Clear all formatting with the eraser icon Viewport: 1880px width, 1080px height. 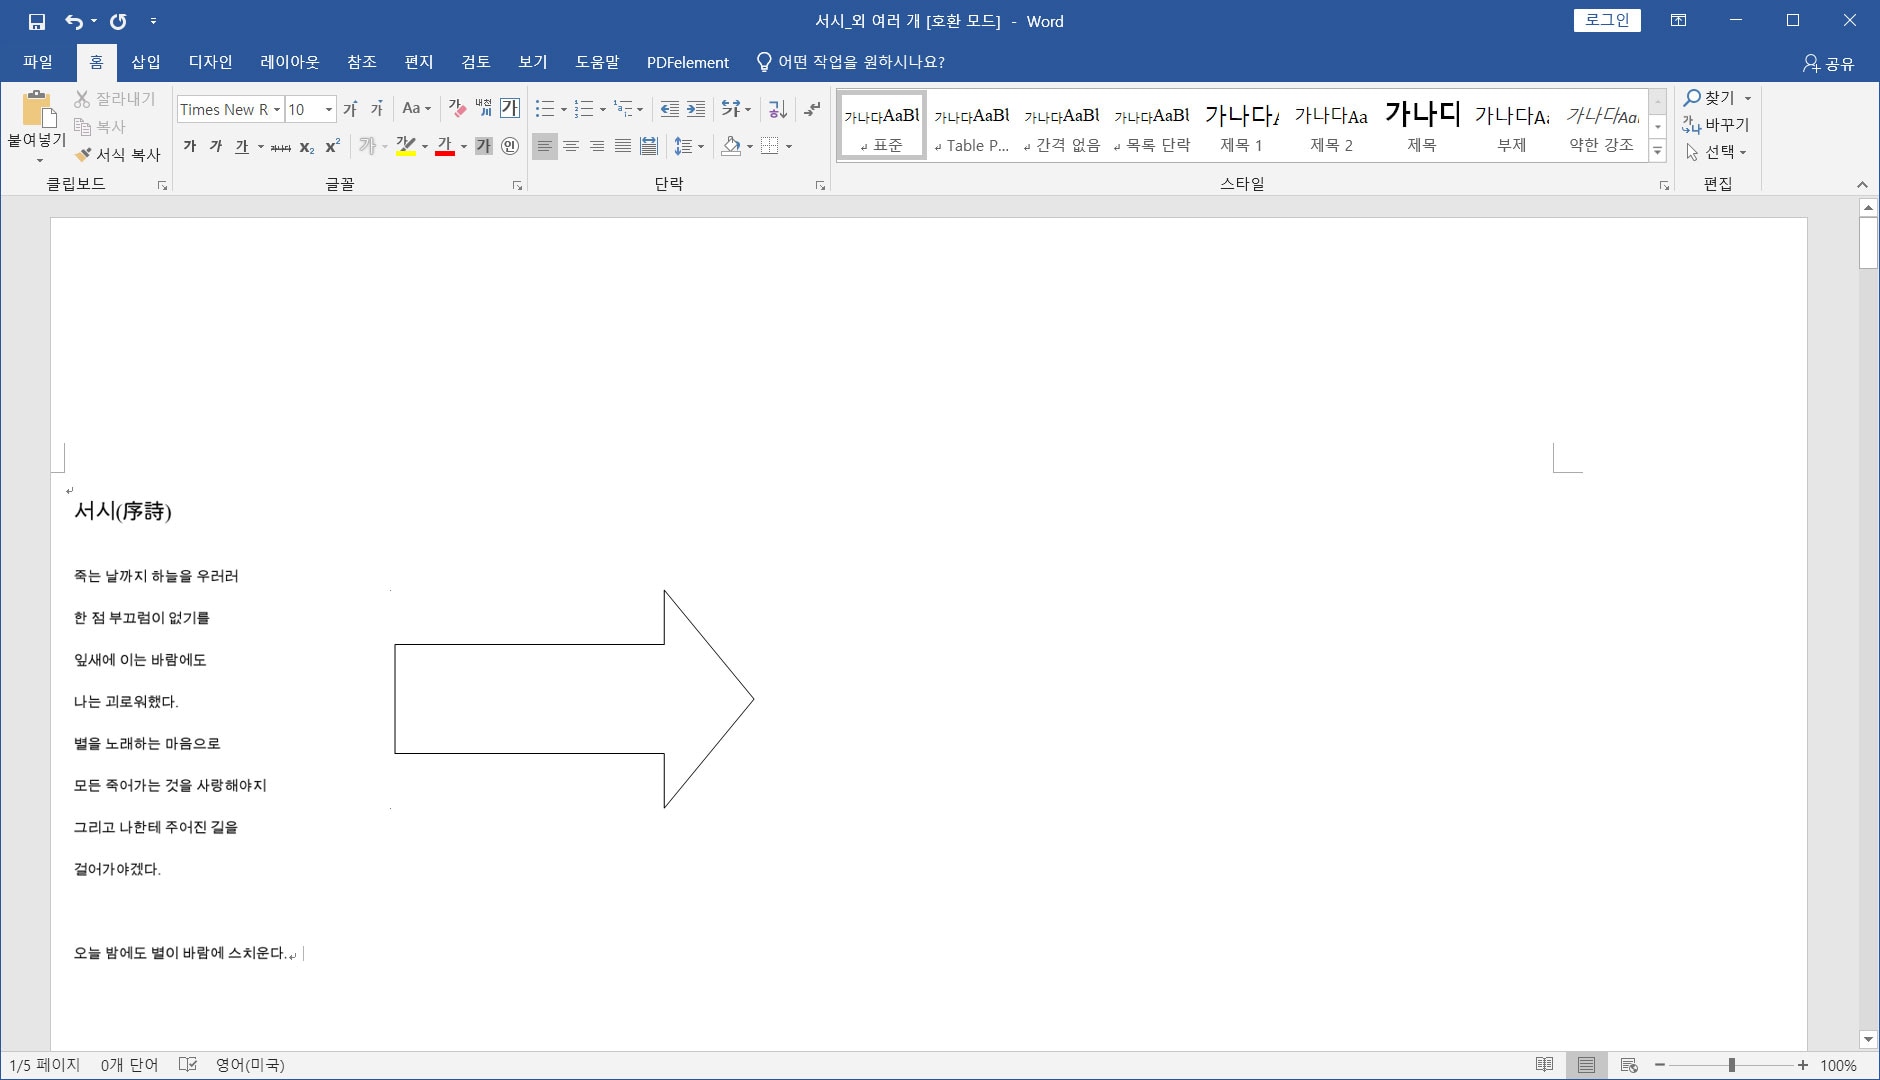click(457, 108)
